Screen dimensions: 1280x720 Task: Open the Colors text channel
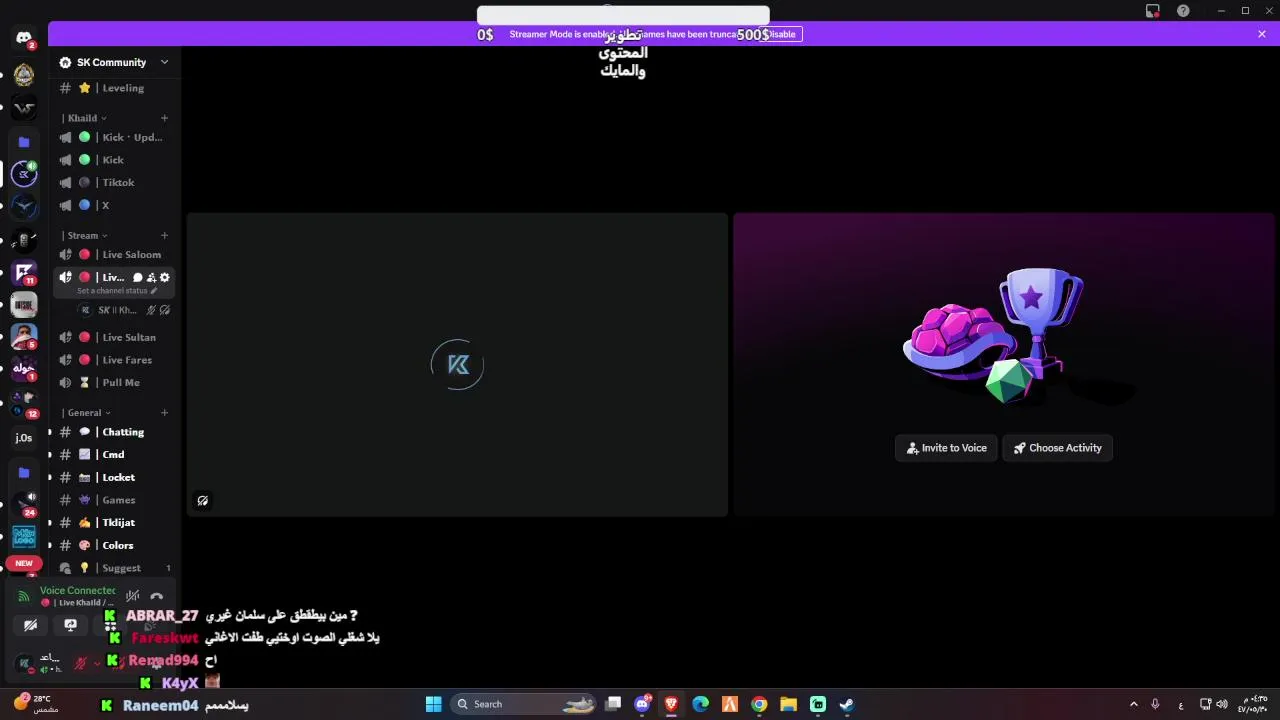113,545
